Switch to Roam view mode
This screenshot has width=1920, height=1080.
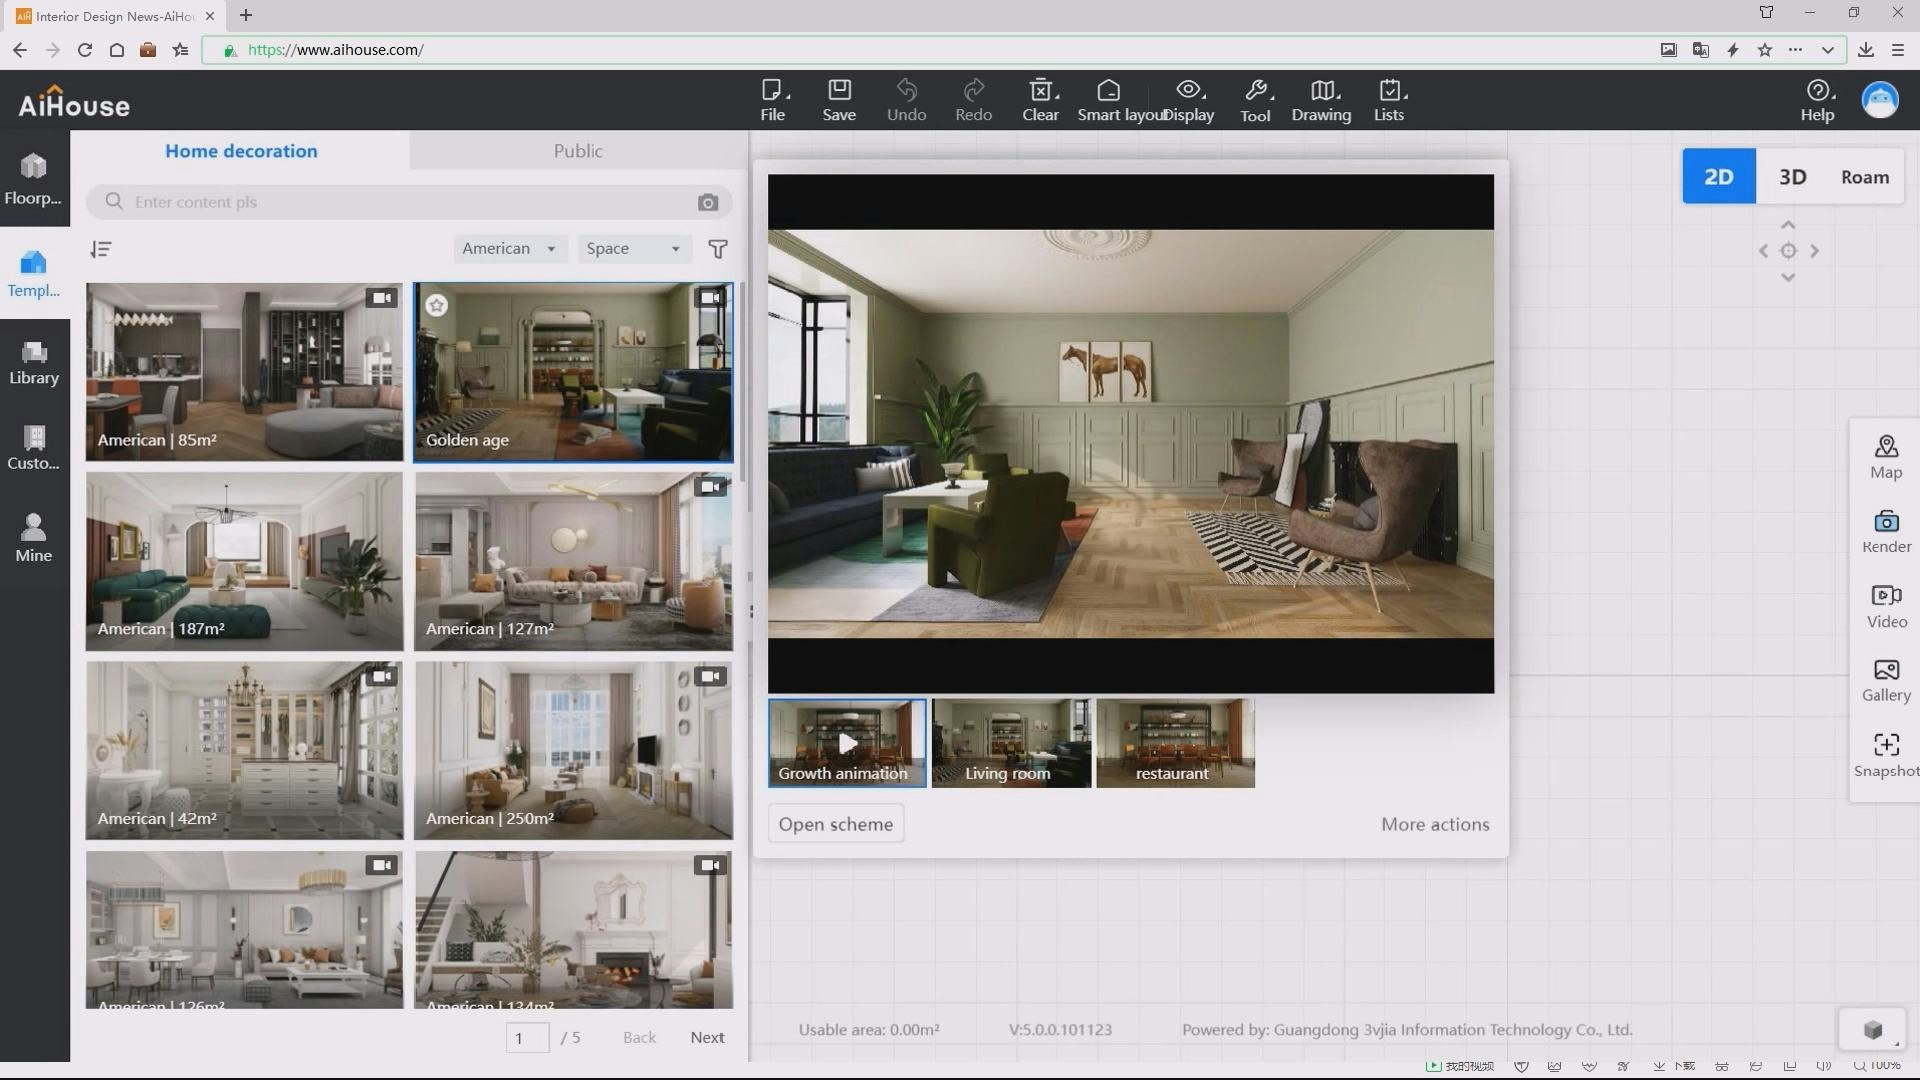point(1864,176)
